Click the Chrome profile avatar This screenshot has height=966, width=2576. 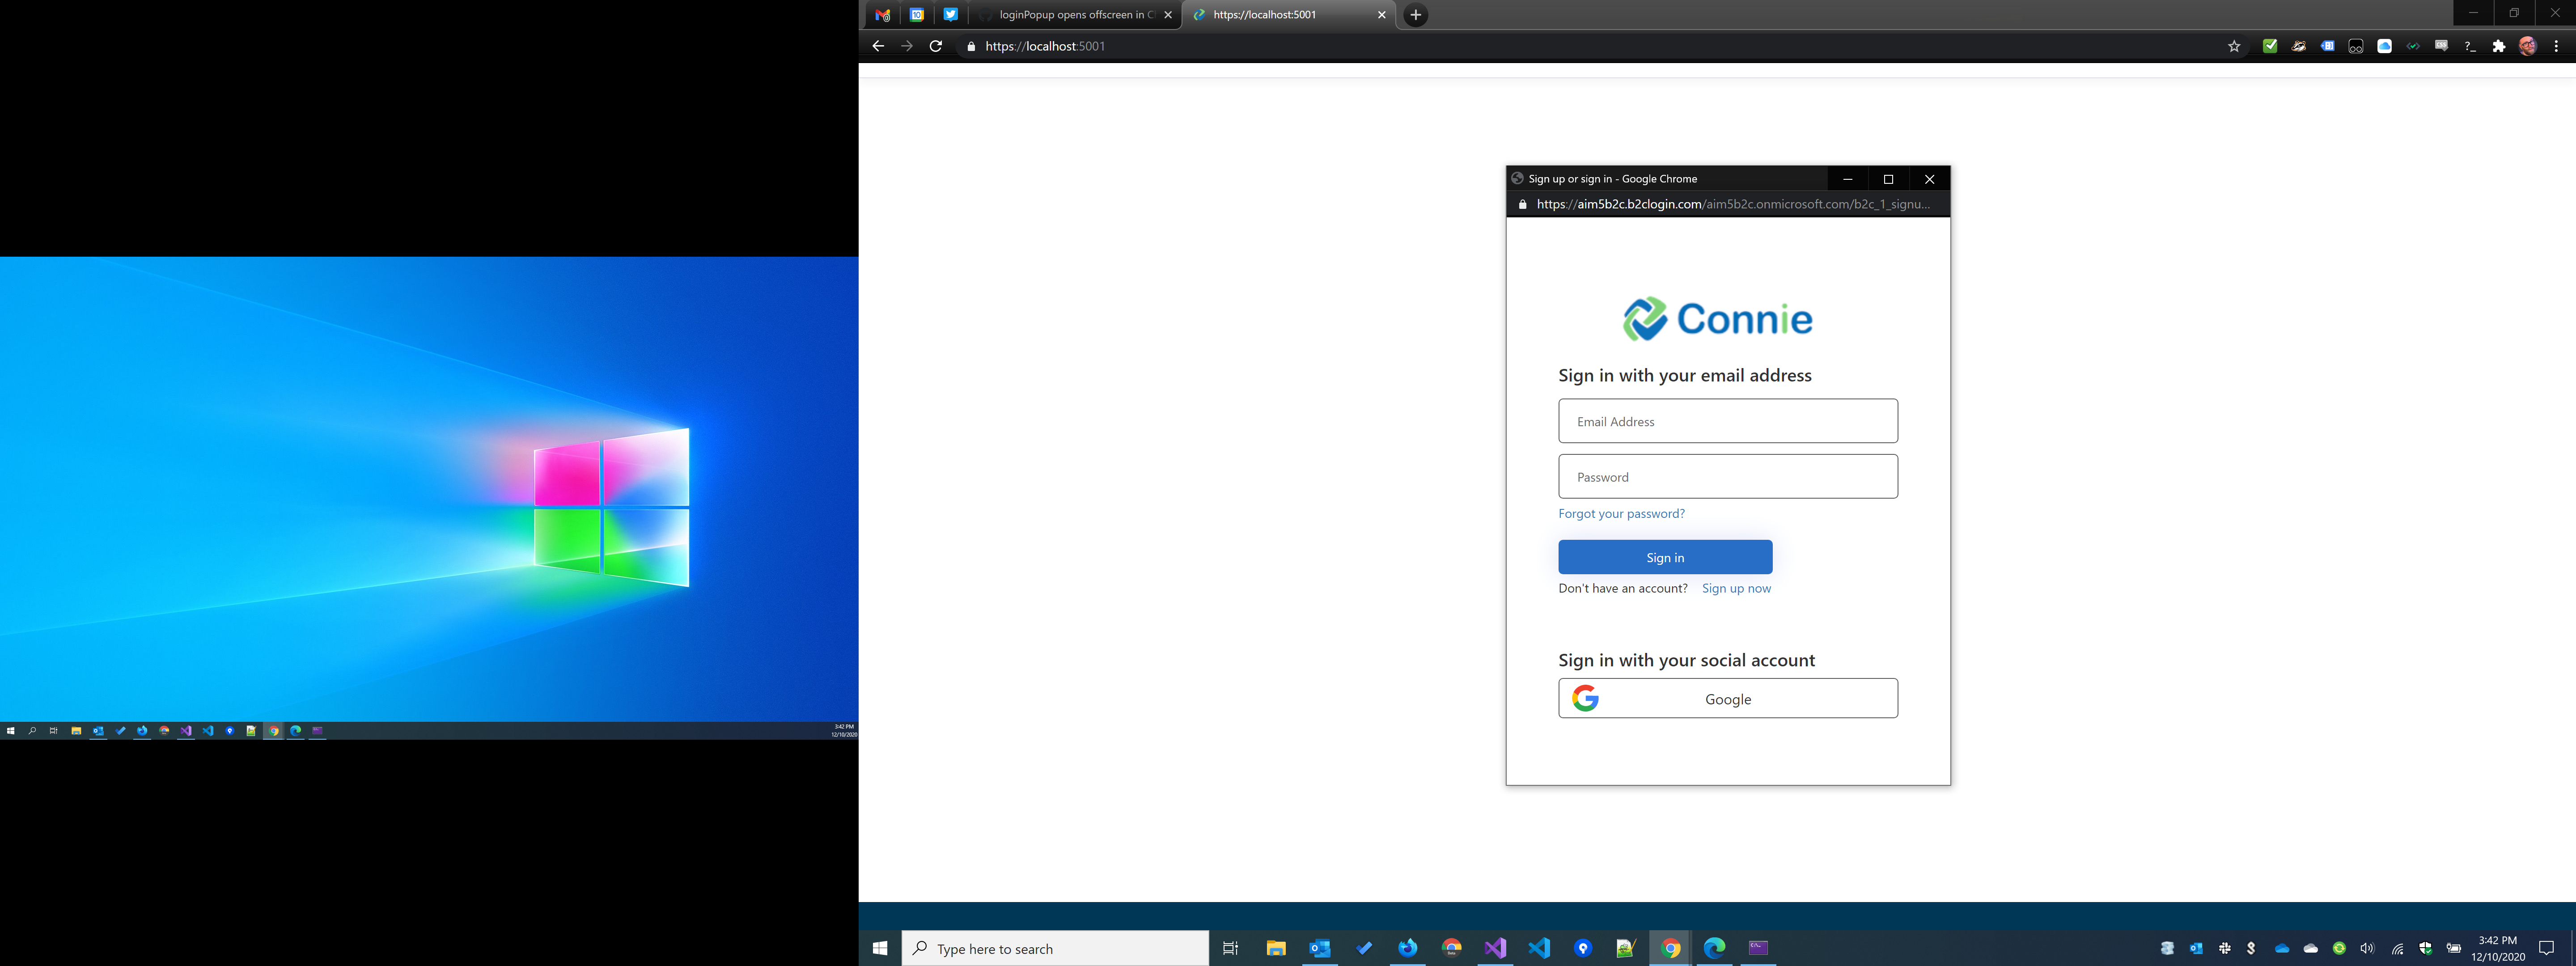(x=2529, y=46)
